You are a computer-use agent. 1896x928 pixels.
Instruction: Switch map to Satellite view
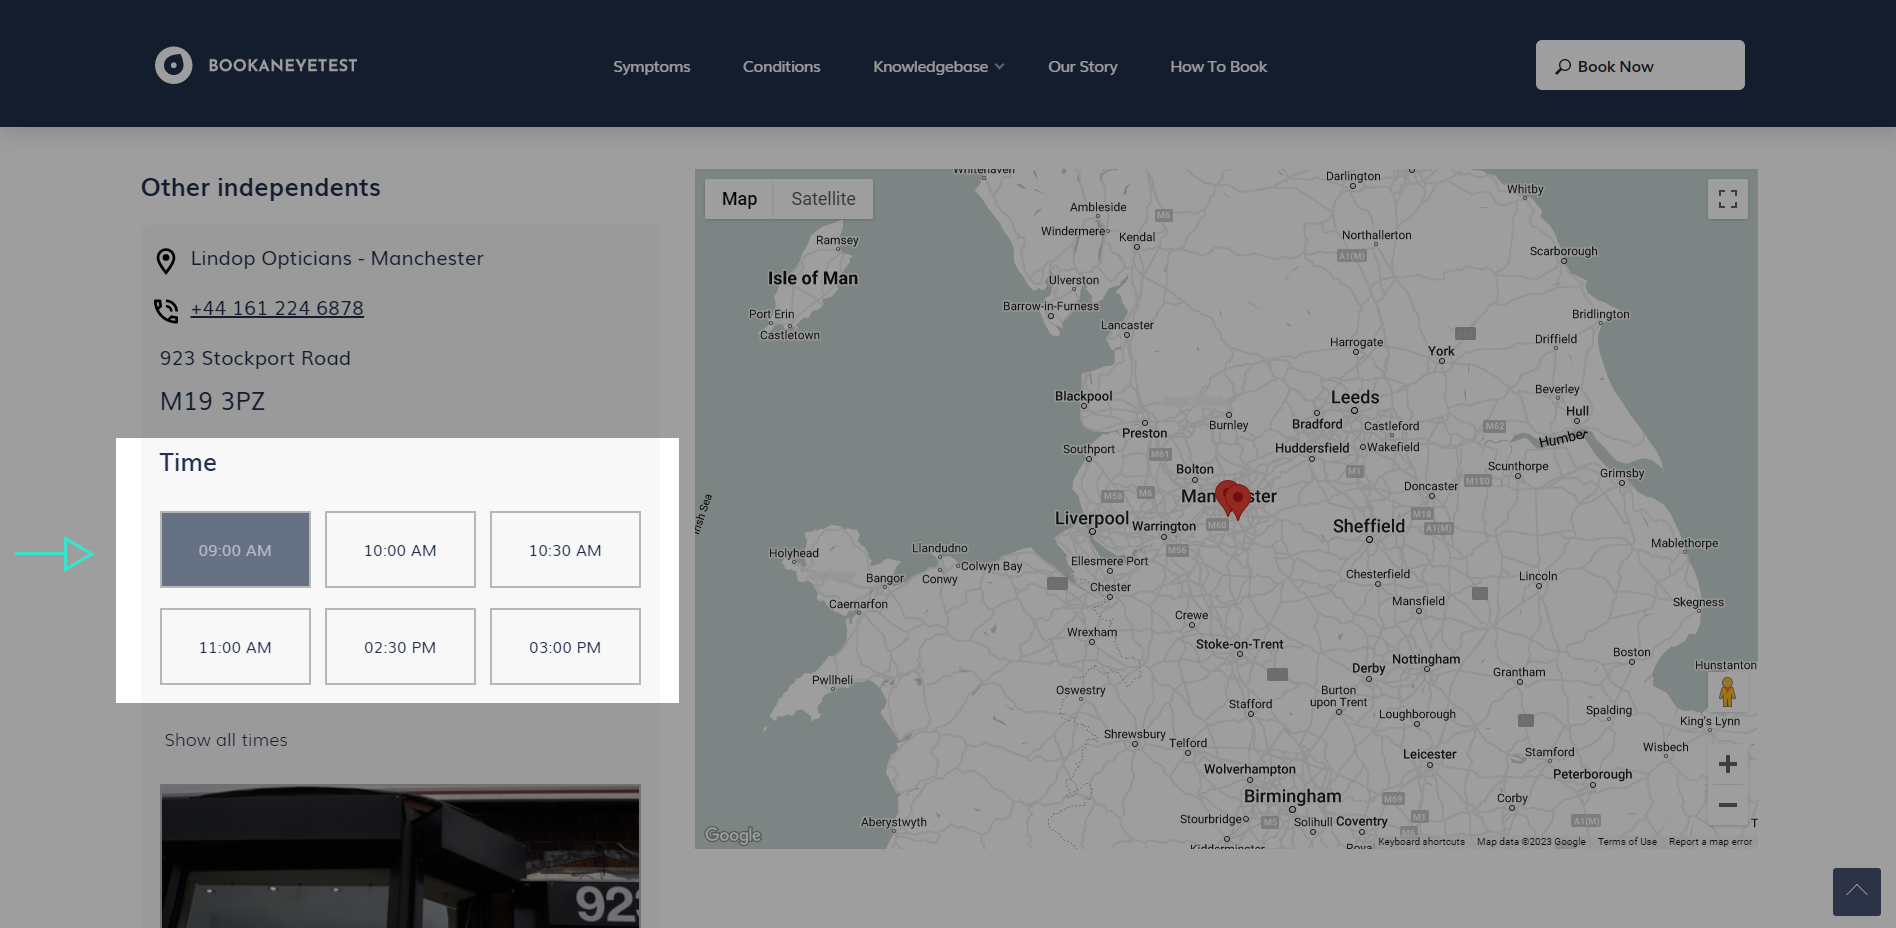pyautogui.click(x=823, y=199)
